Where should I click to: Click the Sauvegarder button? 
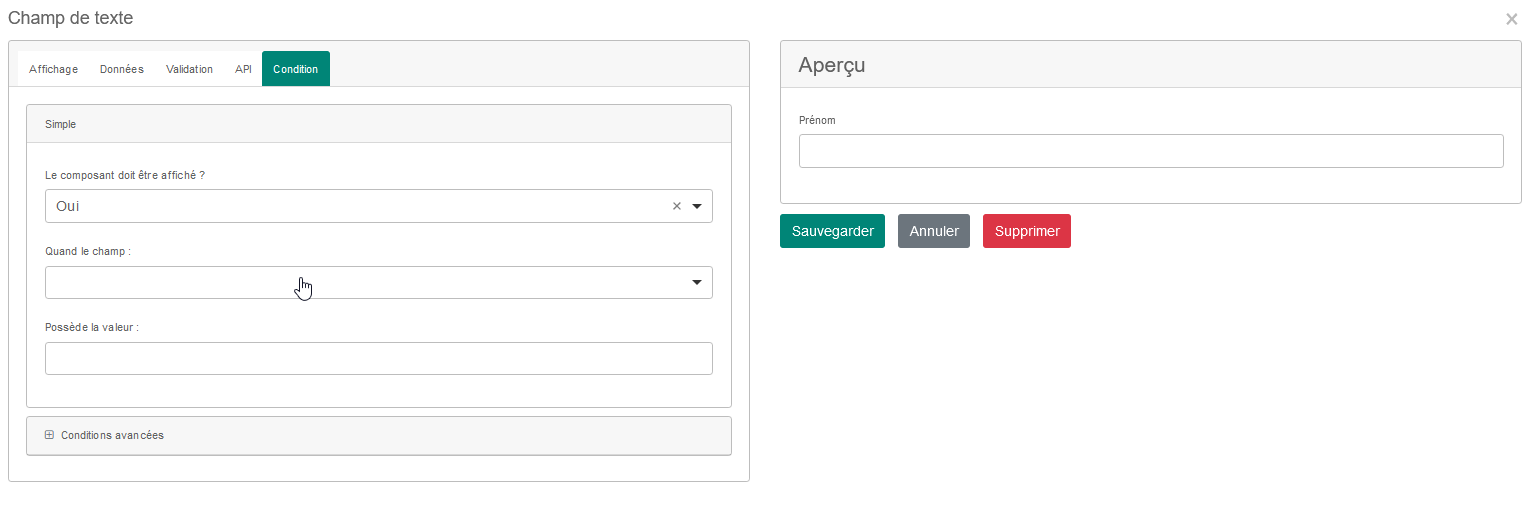(x=832, y=231)
